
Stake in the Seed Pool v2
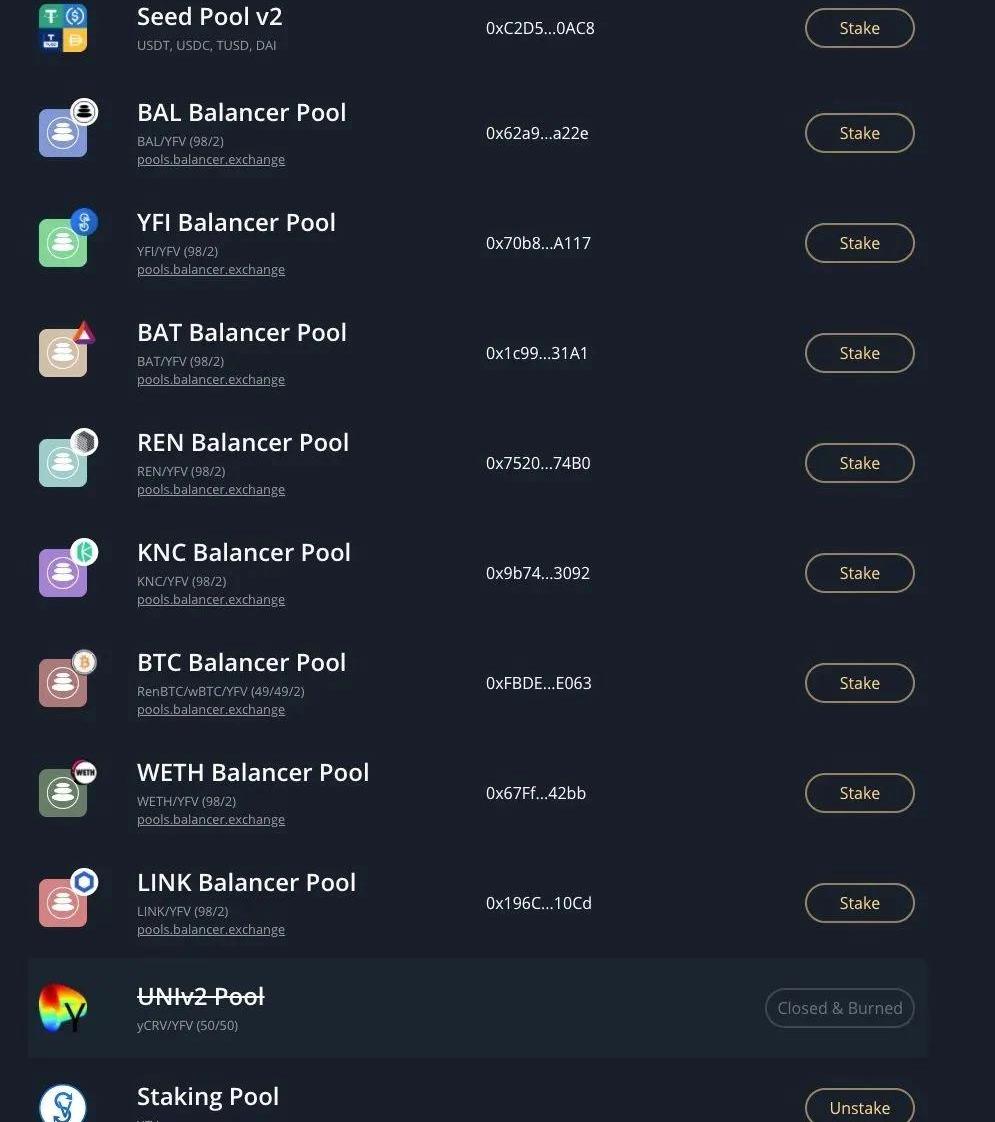[x=859, y=28]
